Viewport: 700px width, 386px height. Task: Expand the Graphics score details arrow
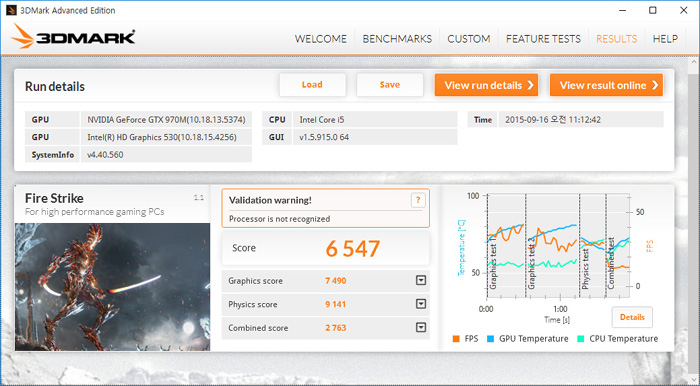pos(421,280)
